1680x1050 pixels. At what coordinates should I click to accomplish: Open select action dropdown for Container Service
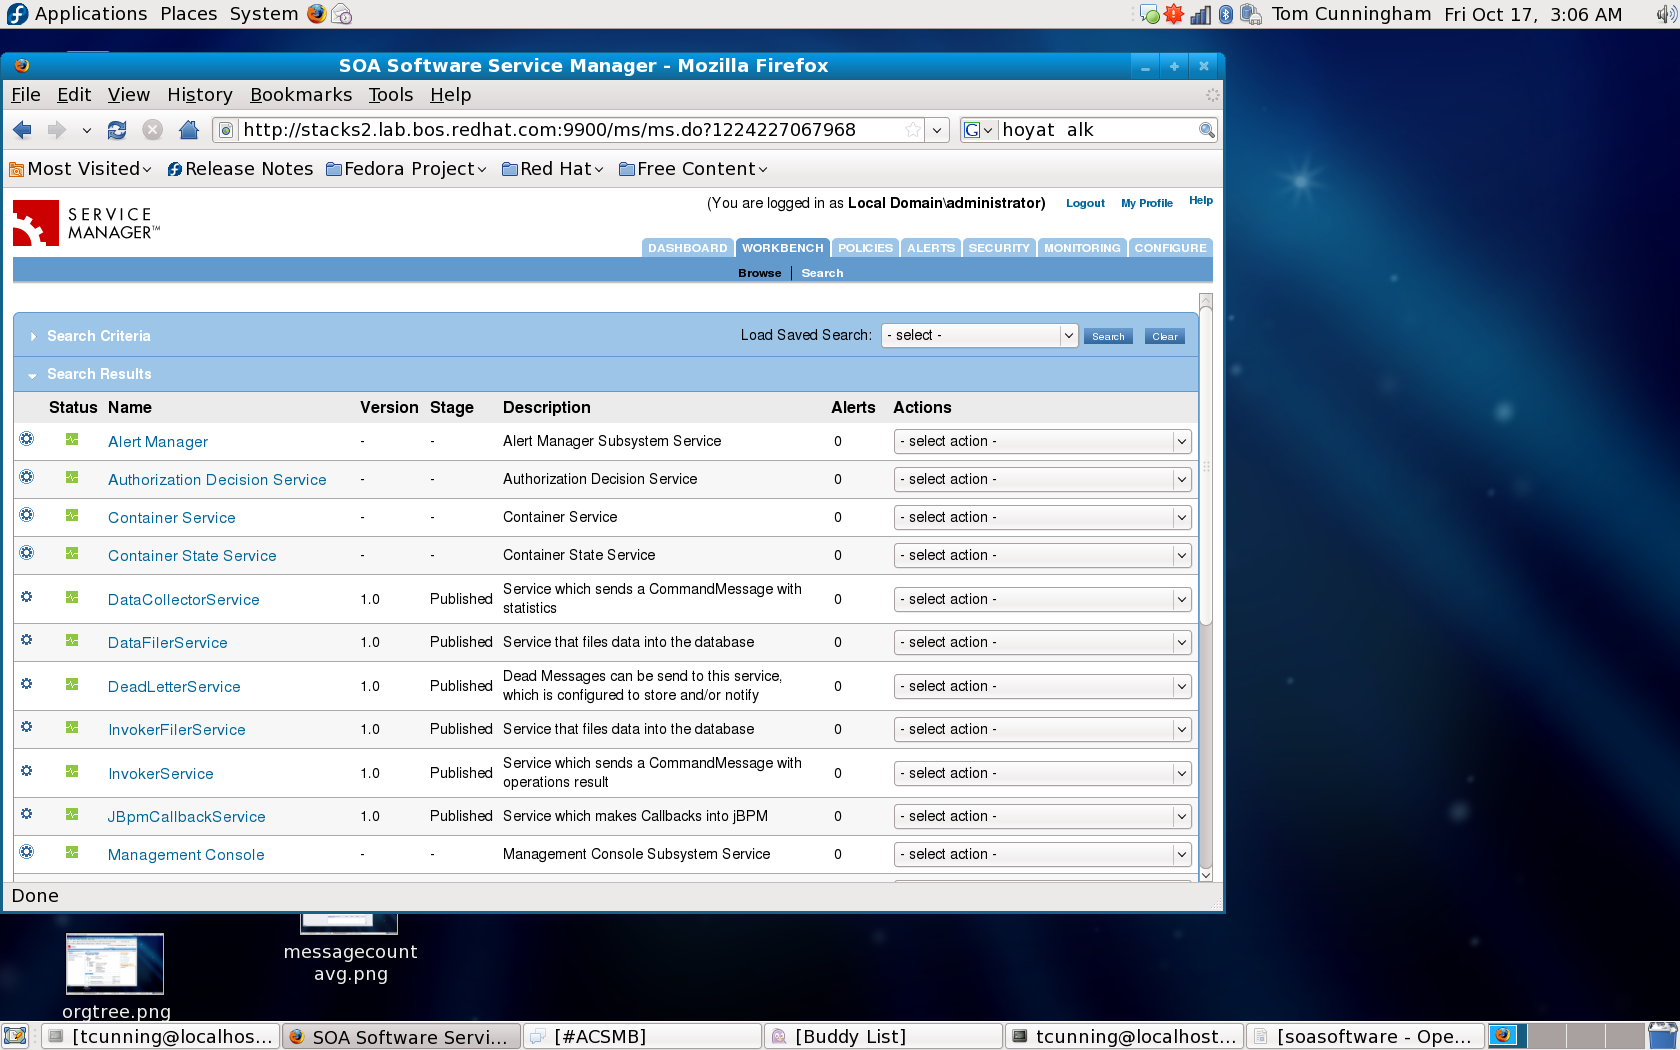pyautogui.click(x=1042, y=518)
